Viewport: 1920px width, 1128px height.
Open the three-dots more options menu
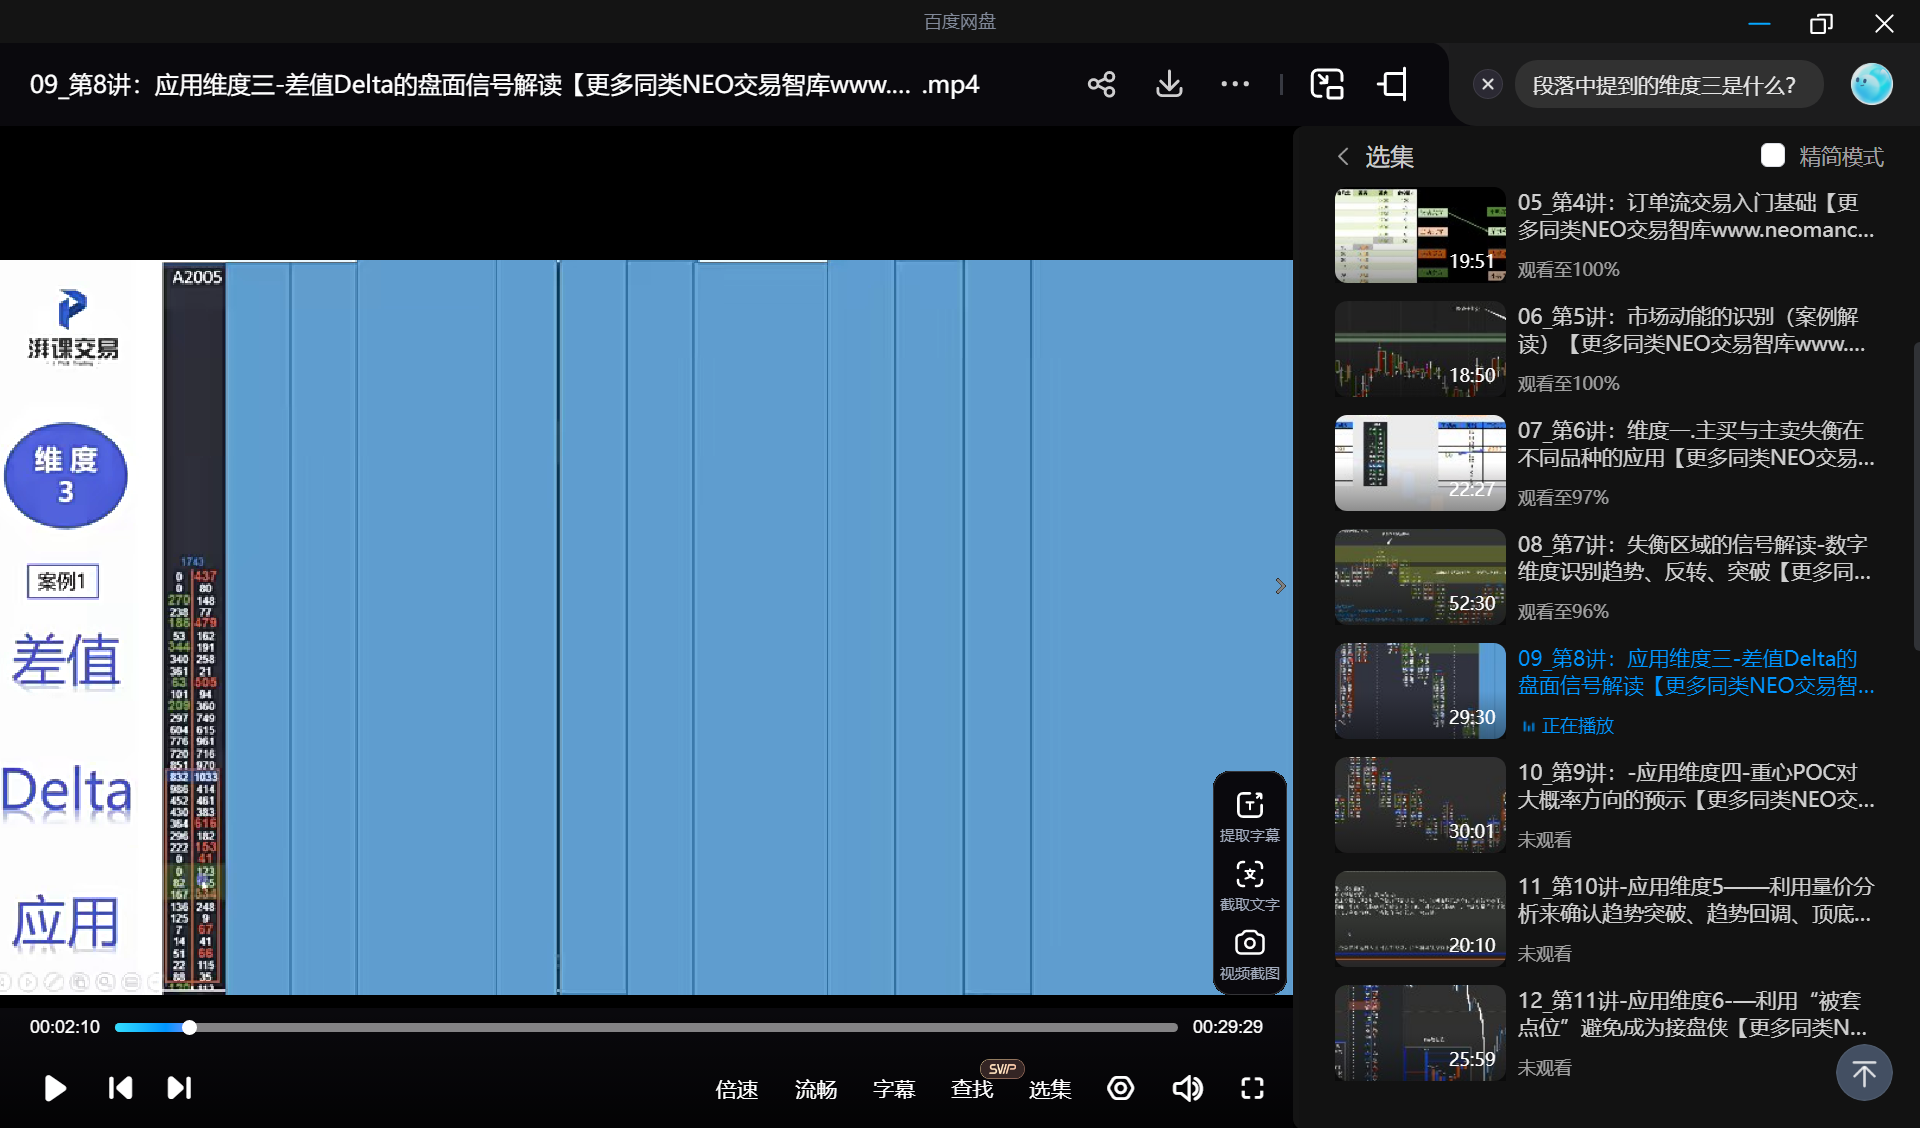(x=1235, y=84)
